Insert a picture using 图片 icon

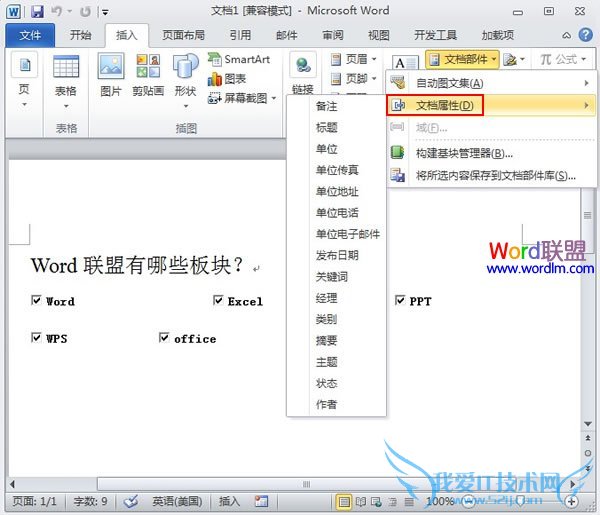click(111, 66)
